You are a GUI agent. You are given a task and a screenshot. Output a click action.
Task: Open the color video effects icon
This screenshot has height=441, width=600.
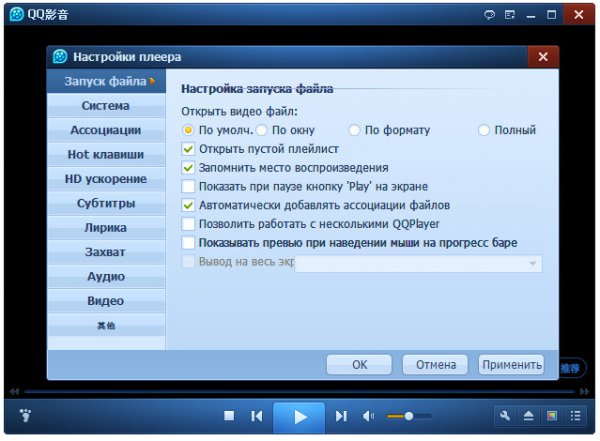pyautogui.click(x=552, y=416)
